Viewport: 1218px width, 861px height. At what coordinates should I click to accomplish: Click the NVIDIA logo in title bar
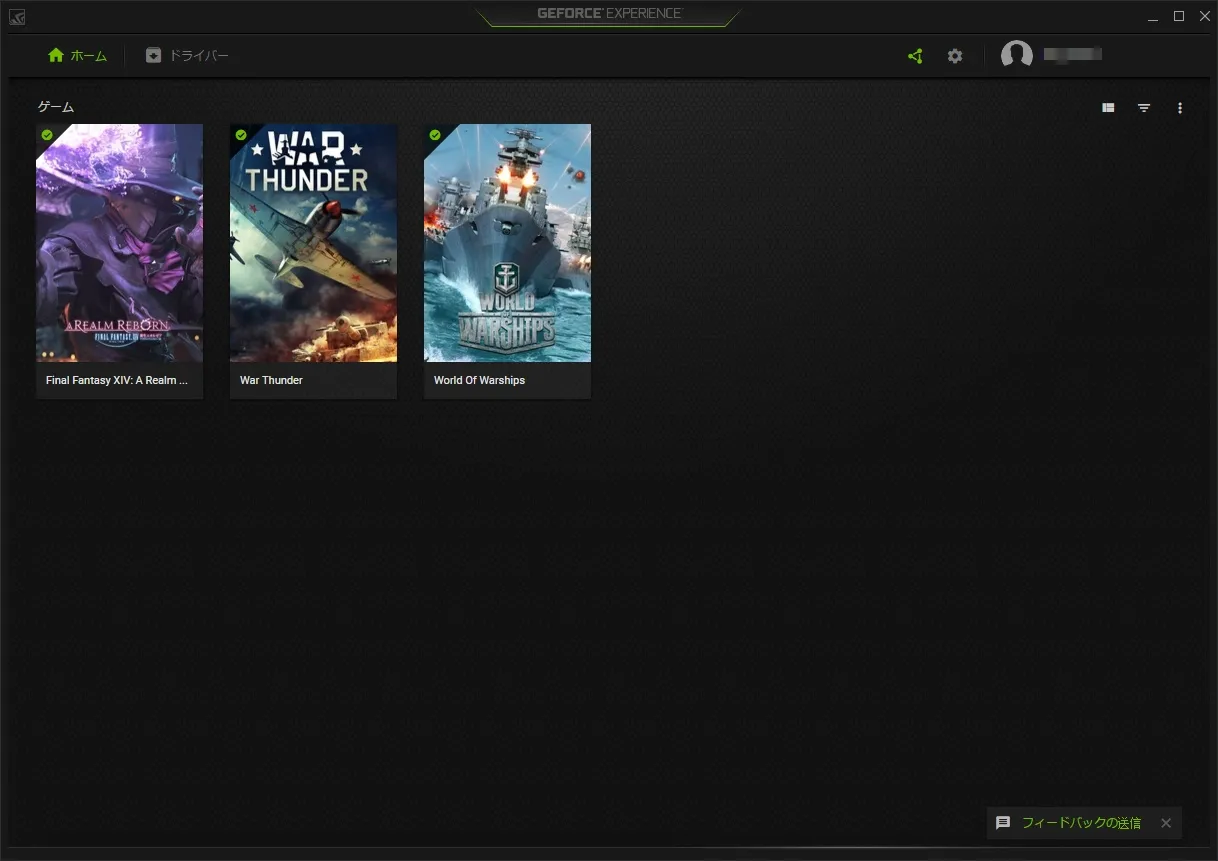17,16
